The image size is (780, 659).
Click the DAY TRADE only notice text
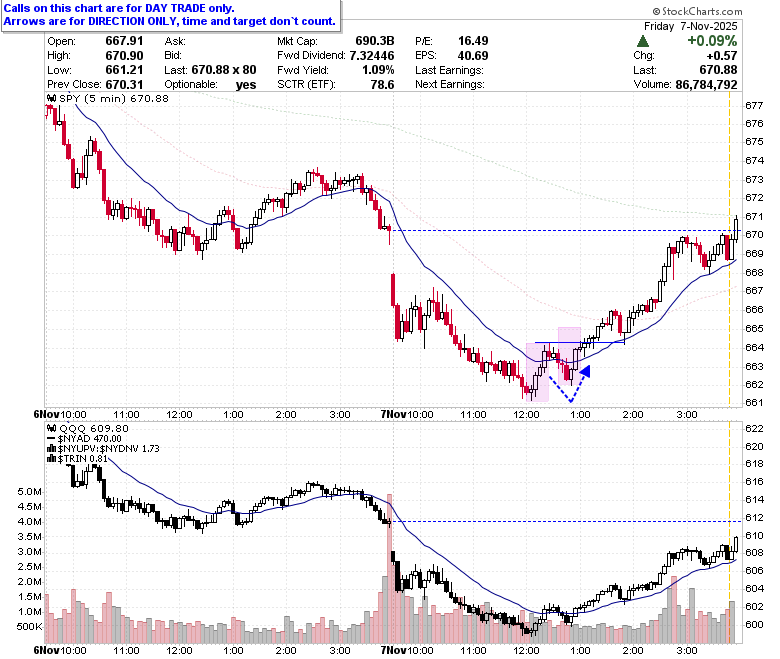point(118,8)
